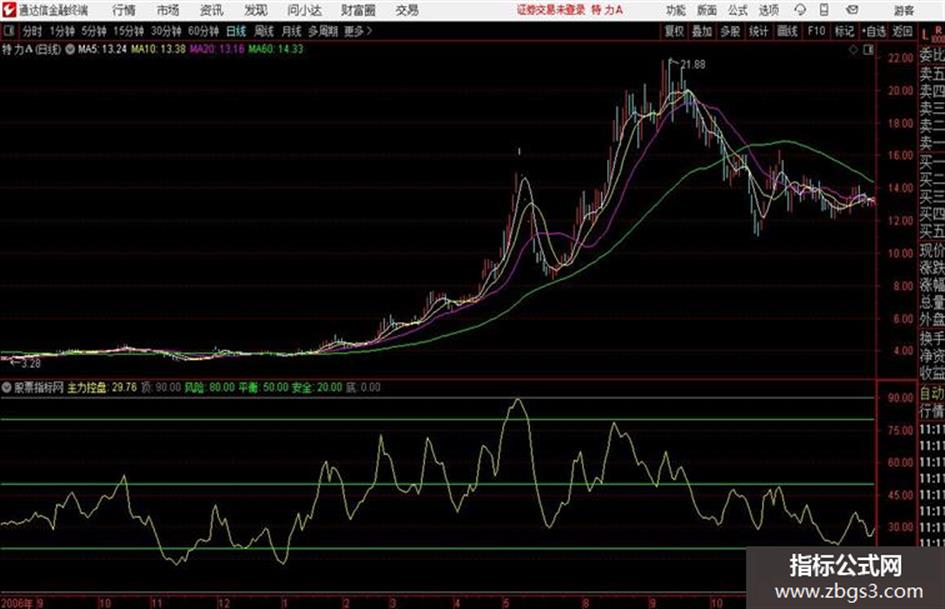Switch to the 30分钟 period tab
Viewport: 945px width, 609px height.
(166, 31)
